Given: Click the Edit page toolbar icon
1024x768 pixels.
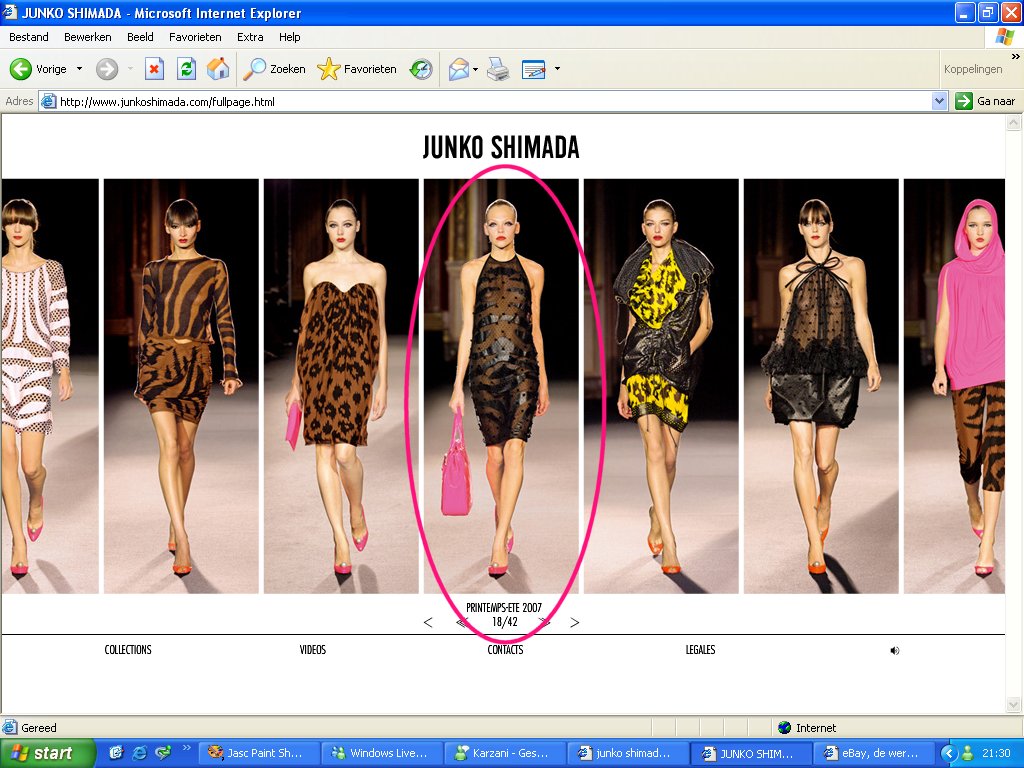Looking at the screenshot, I should tap(534, 69).
